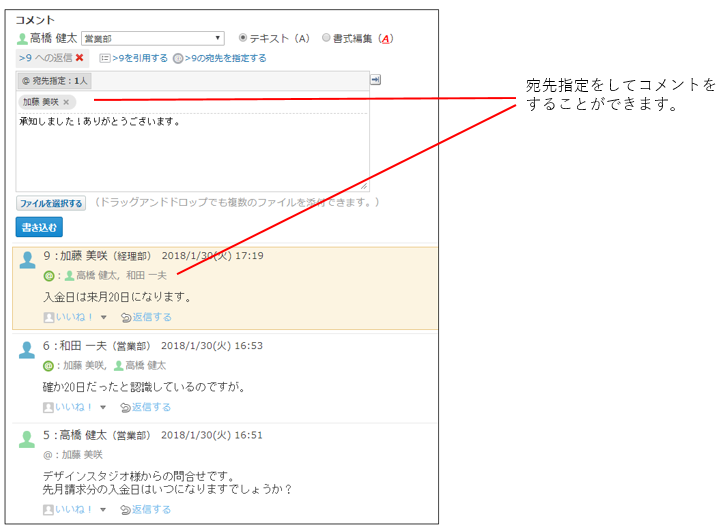Click the avatar of comment 5 高橋 健太
Viewport: 718px width, 532px height.
click(27, 439)
